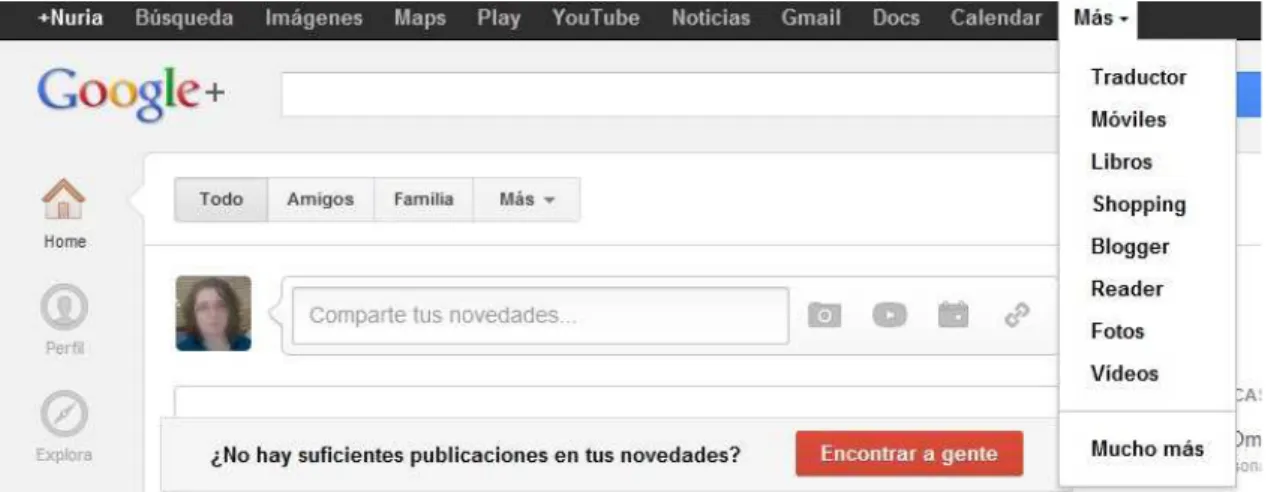Select Shopping from the Más menu
This screenshot has height=492, width=1268.
(1139, 204)
